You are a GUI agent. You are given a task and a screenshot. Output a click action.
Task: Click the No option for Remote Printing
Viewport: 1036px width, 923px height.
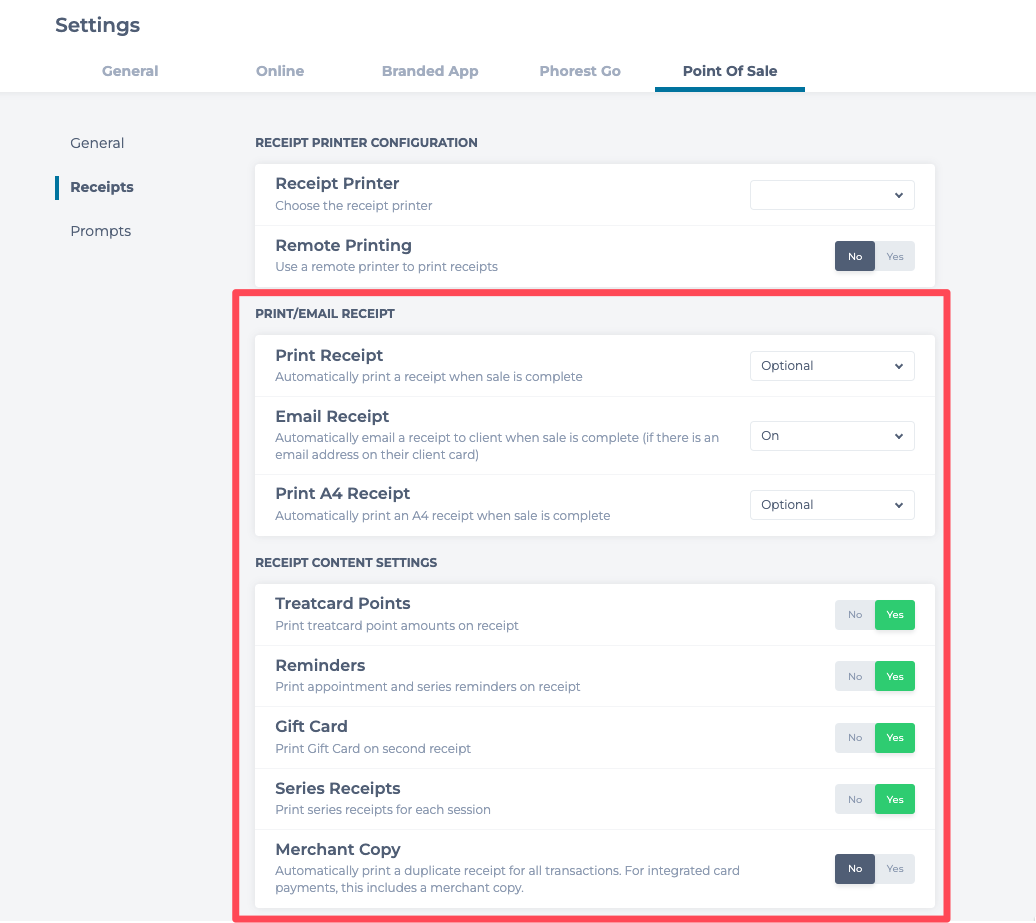click(855, 257)
